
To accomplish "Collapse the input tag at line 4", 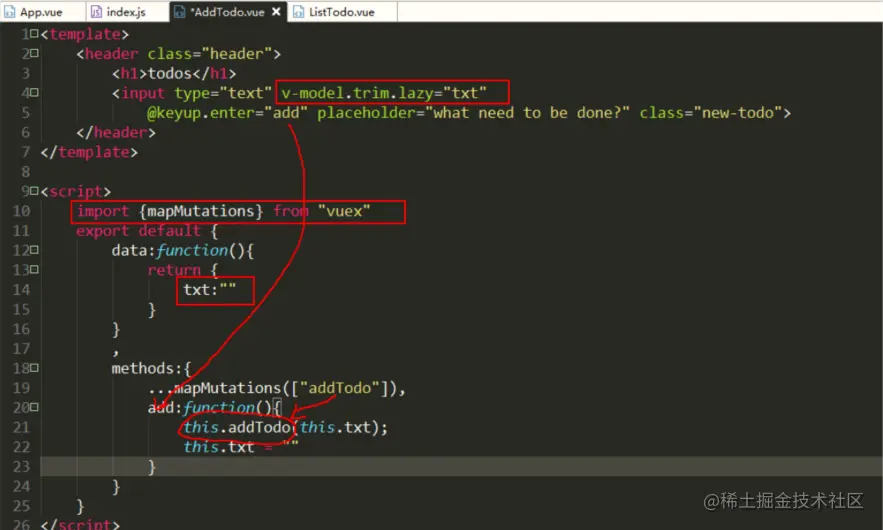I will tap(34, 92).
